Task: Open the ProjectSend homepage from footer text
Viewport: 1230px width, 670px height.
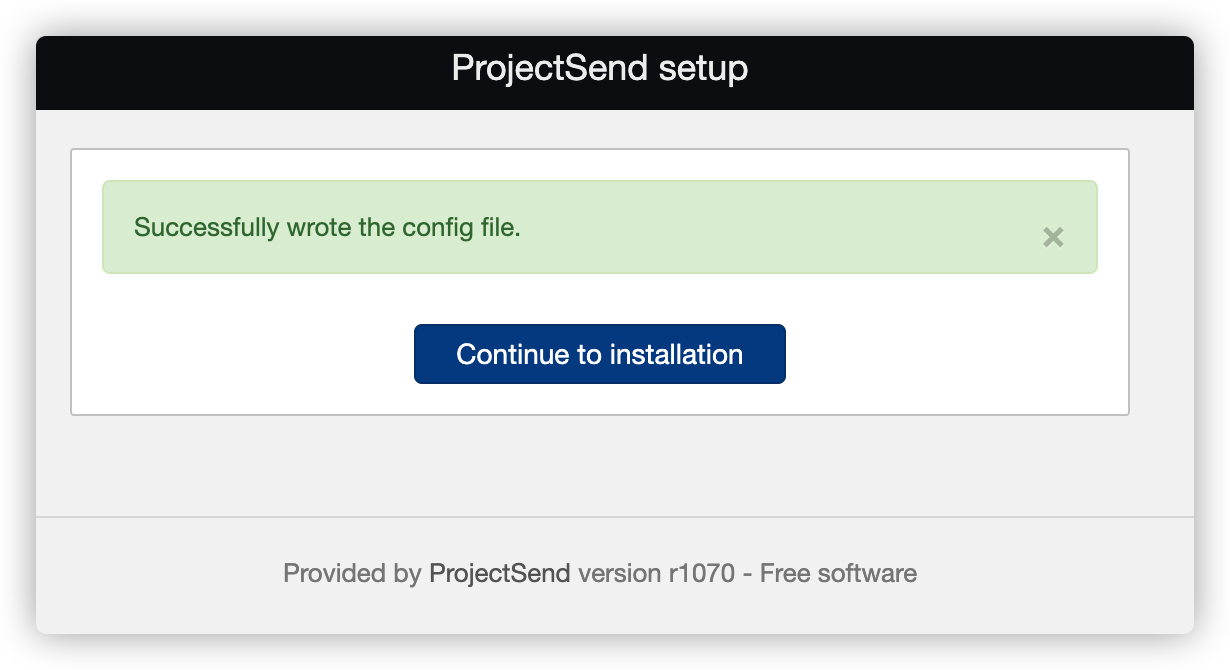Action: tap(498, 573)
